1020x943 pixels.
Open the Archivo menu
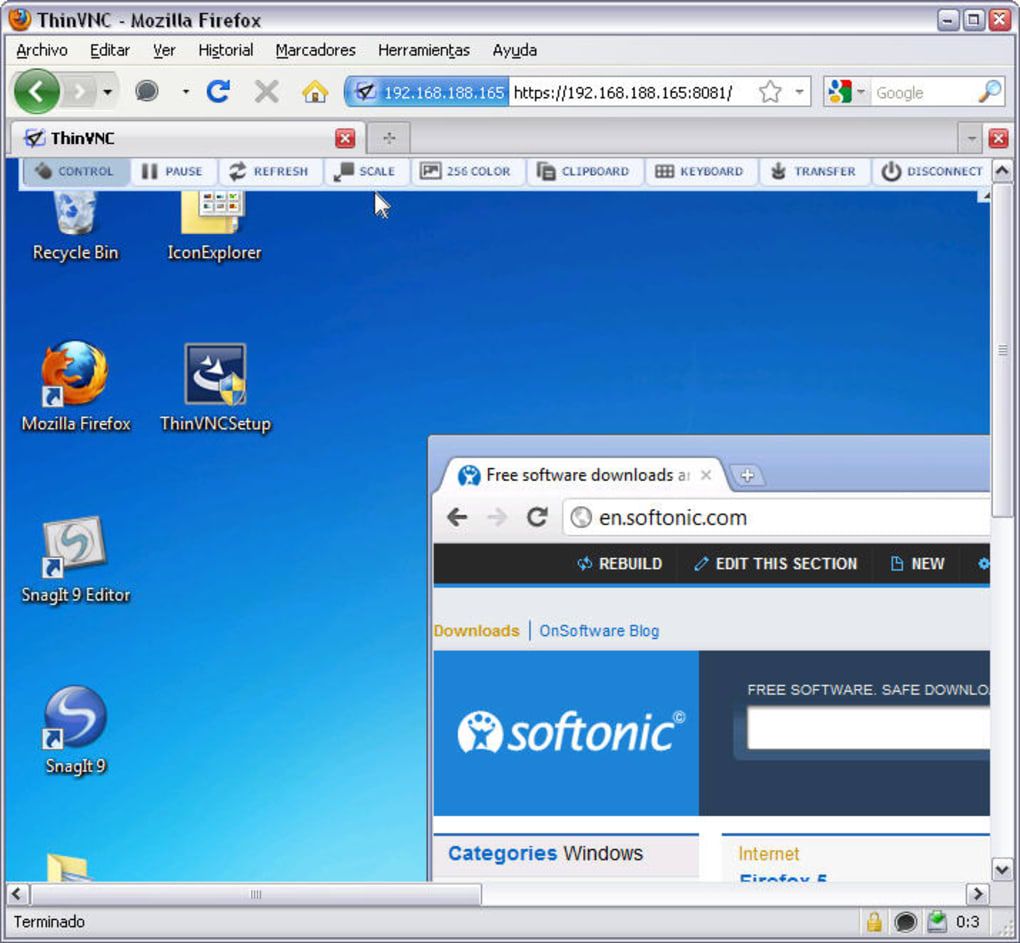(x=42, y=50)
